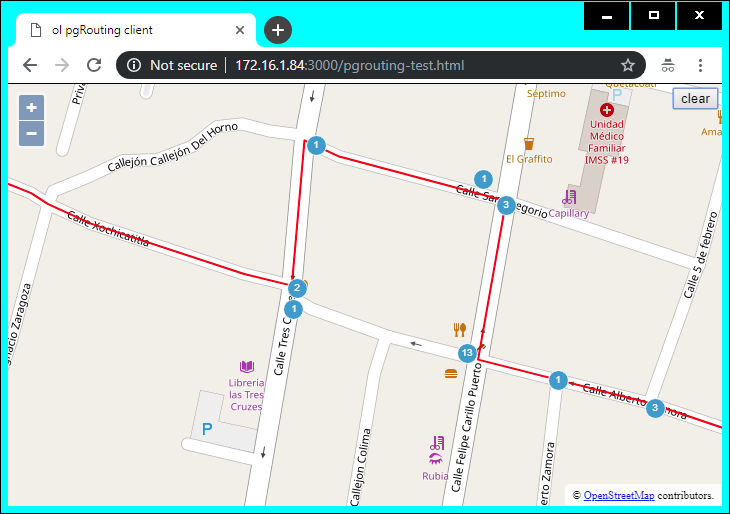Image resolution: width=730 pixels, height=514 pixels.
Task: Click the Calle Xochicatitla street label
Action: (x=108, y=228)
